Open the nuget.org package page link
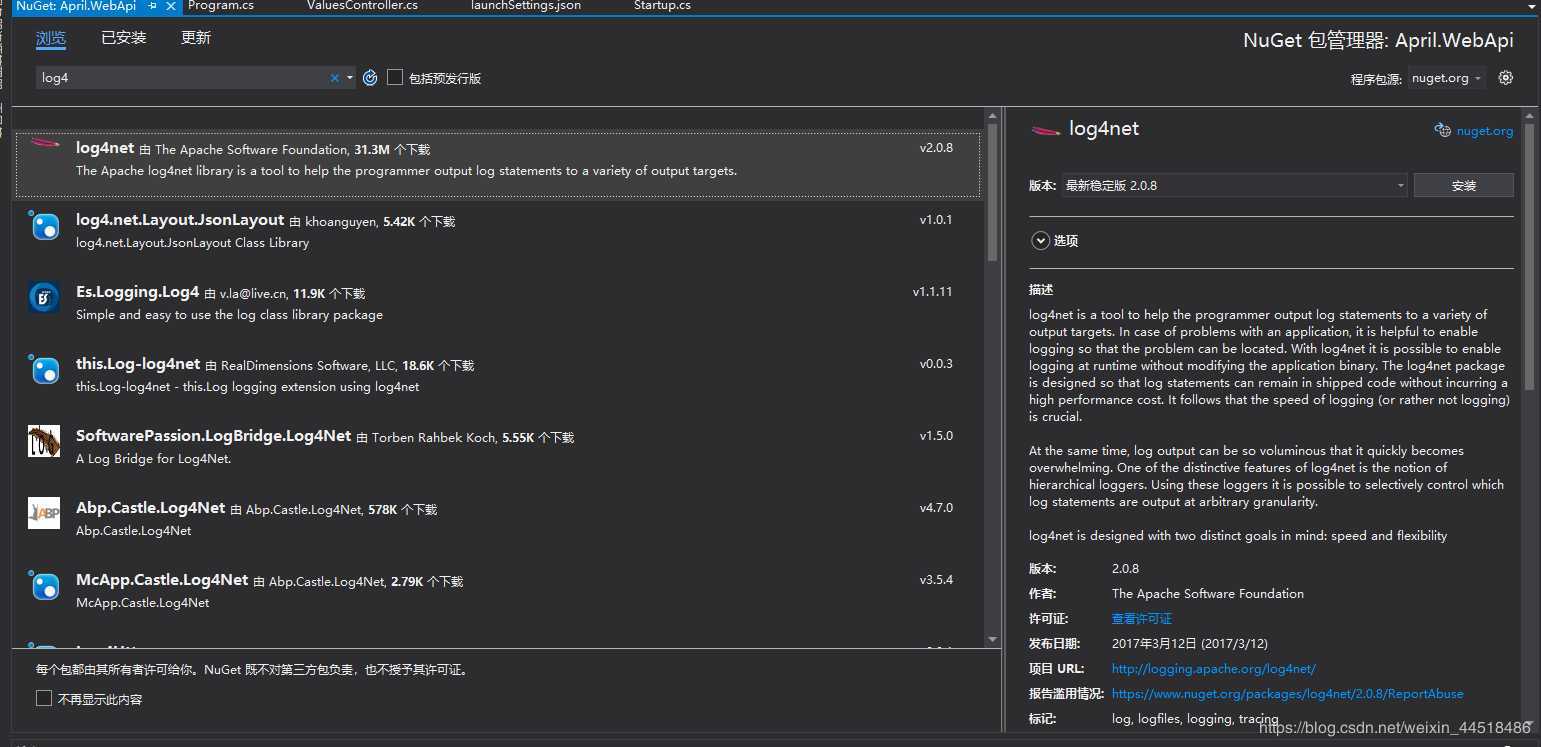The height and width of the screenshot is (747, 1541). [x=1484, y=131]
